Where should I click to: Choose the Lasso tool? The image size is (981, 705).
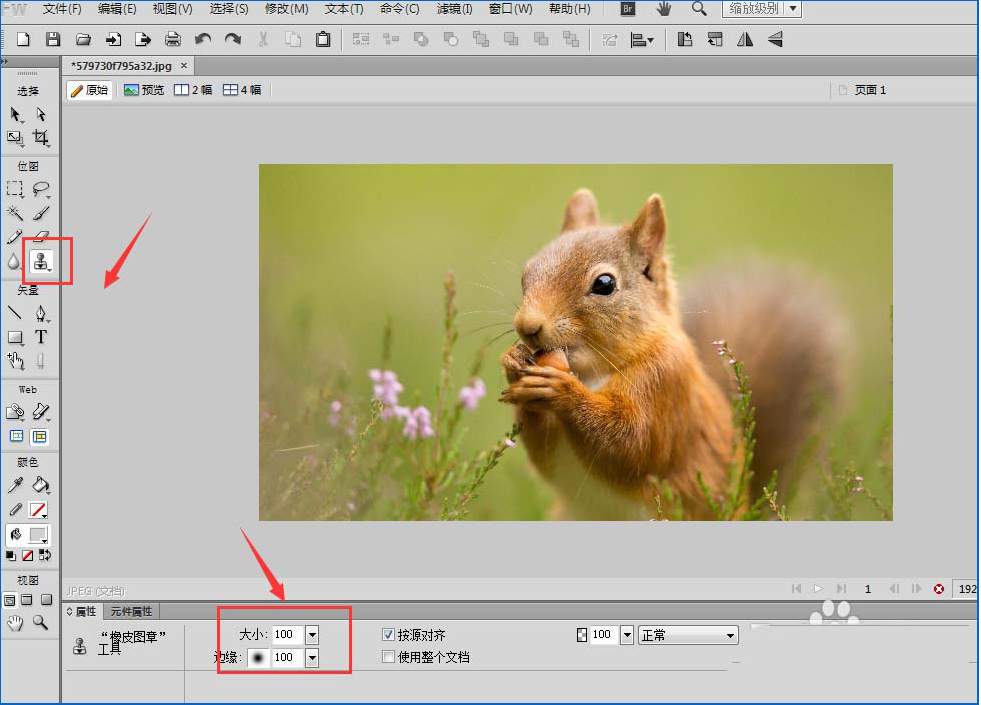tap(41, 188)
